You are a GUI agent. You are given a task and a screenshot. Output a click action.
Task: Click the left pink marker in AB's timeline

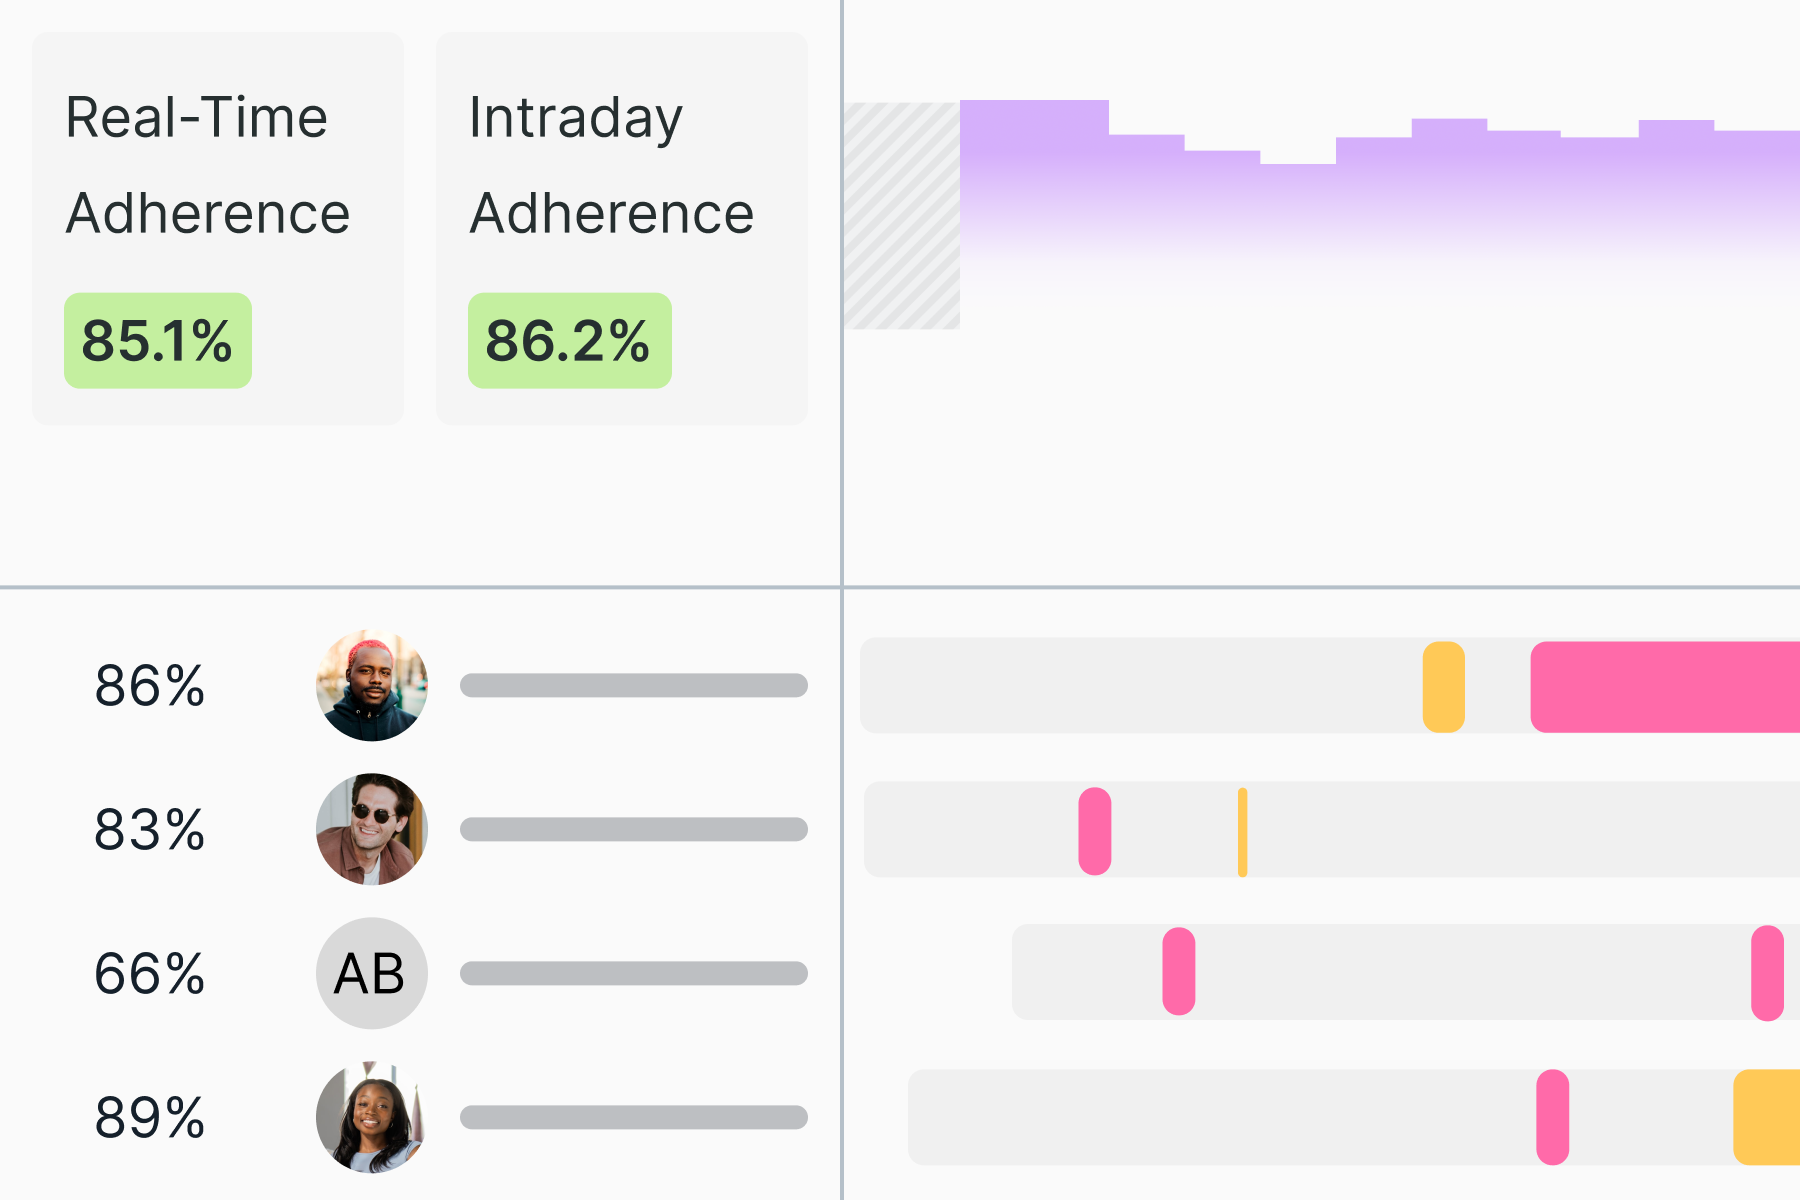(1179, 972)
